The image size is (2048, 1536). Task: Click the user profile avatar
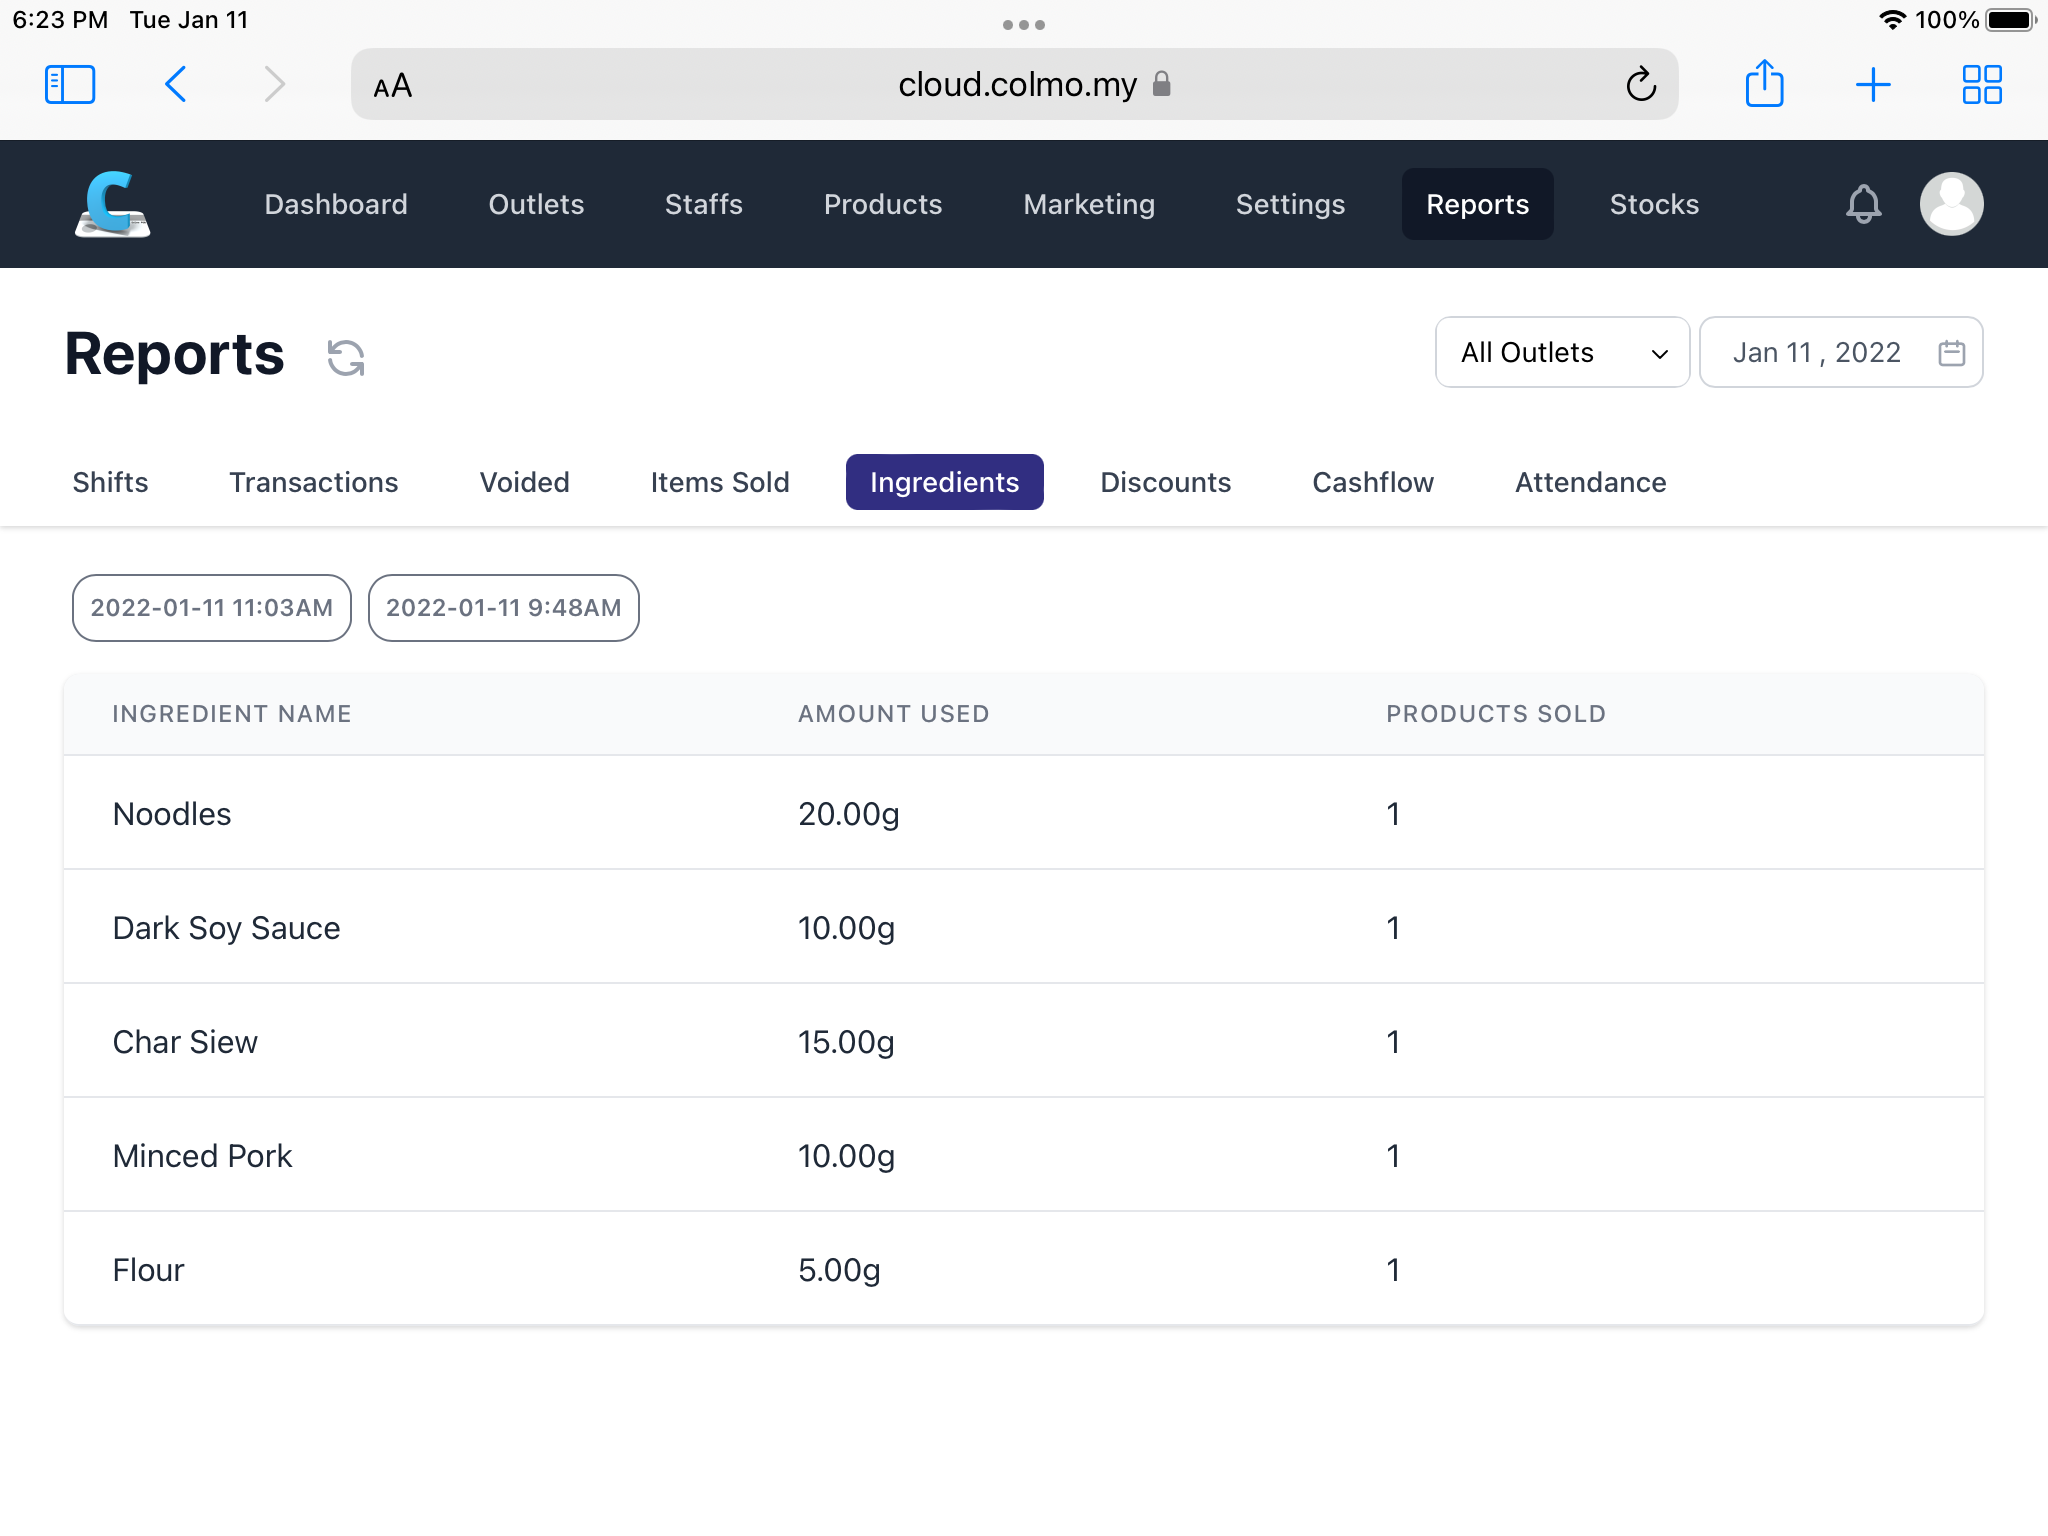[1951, 203]
